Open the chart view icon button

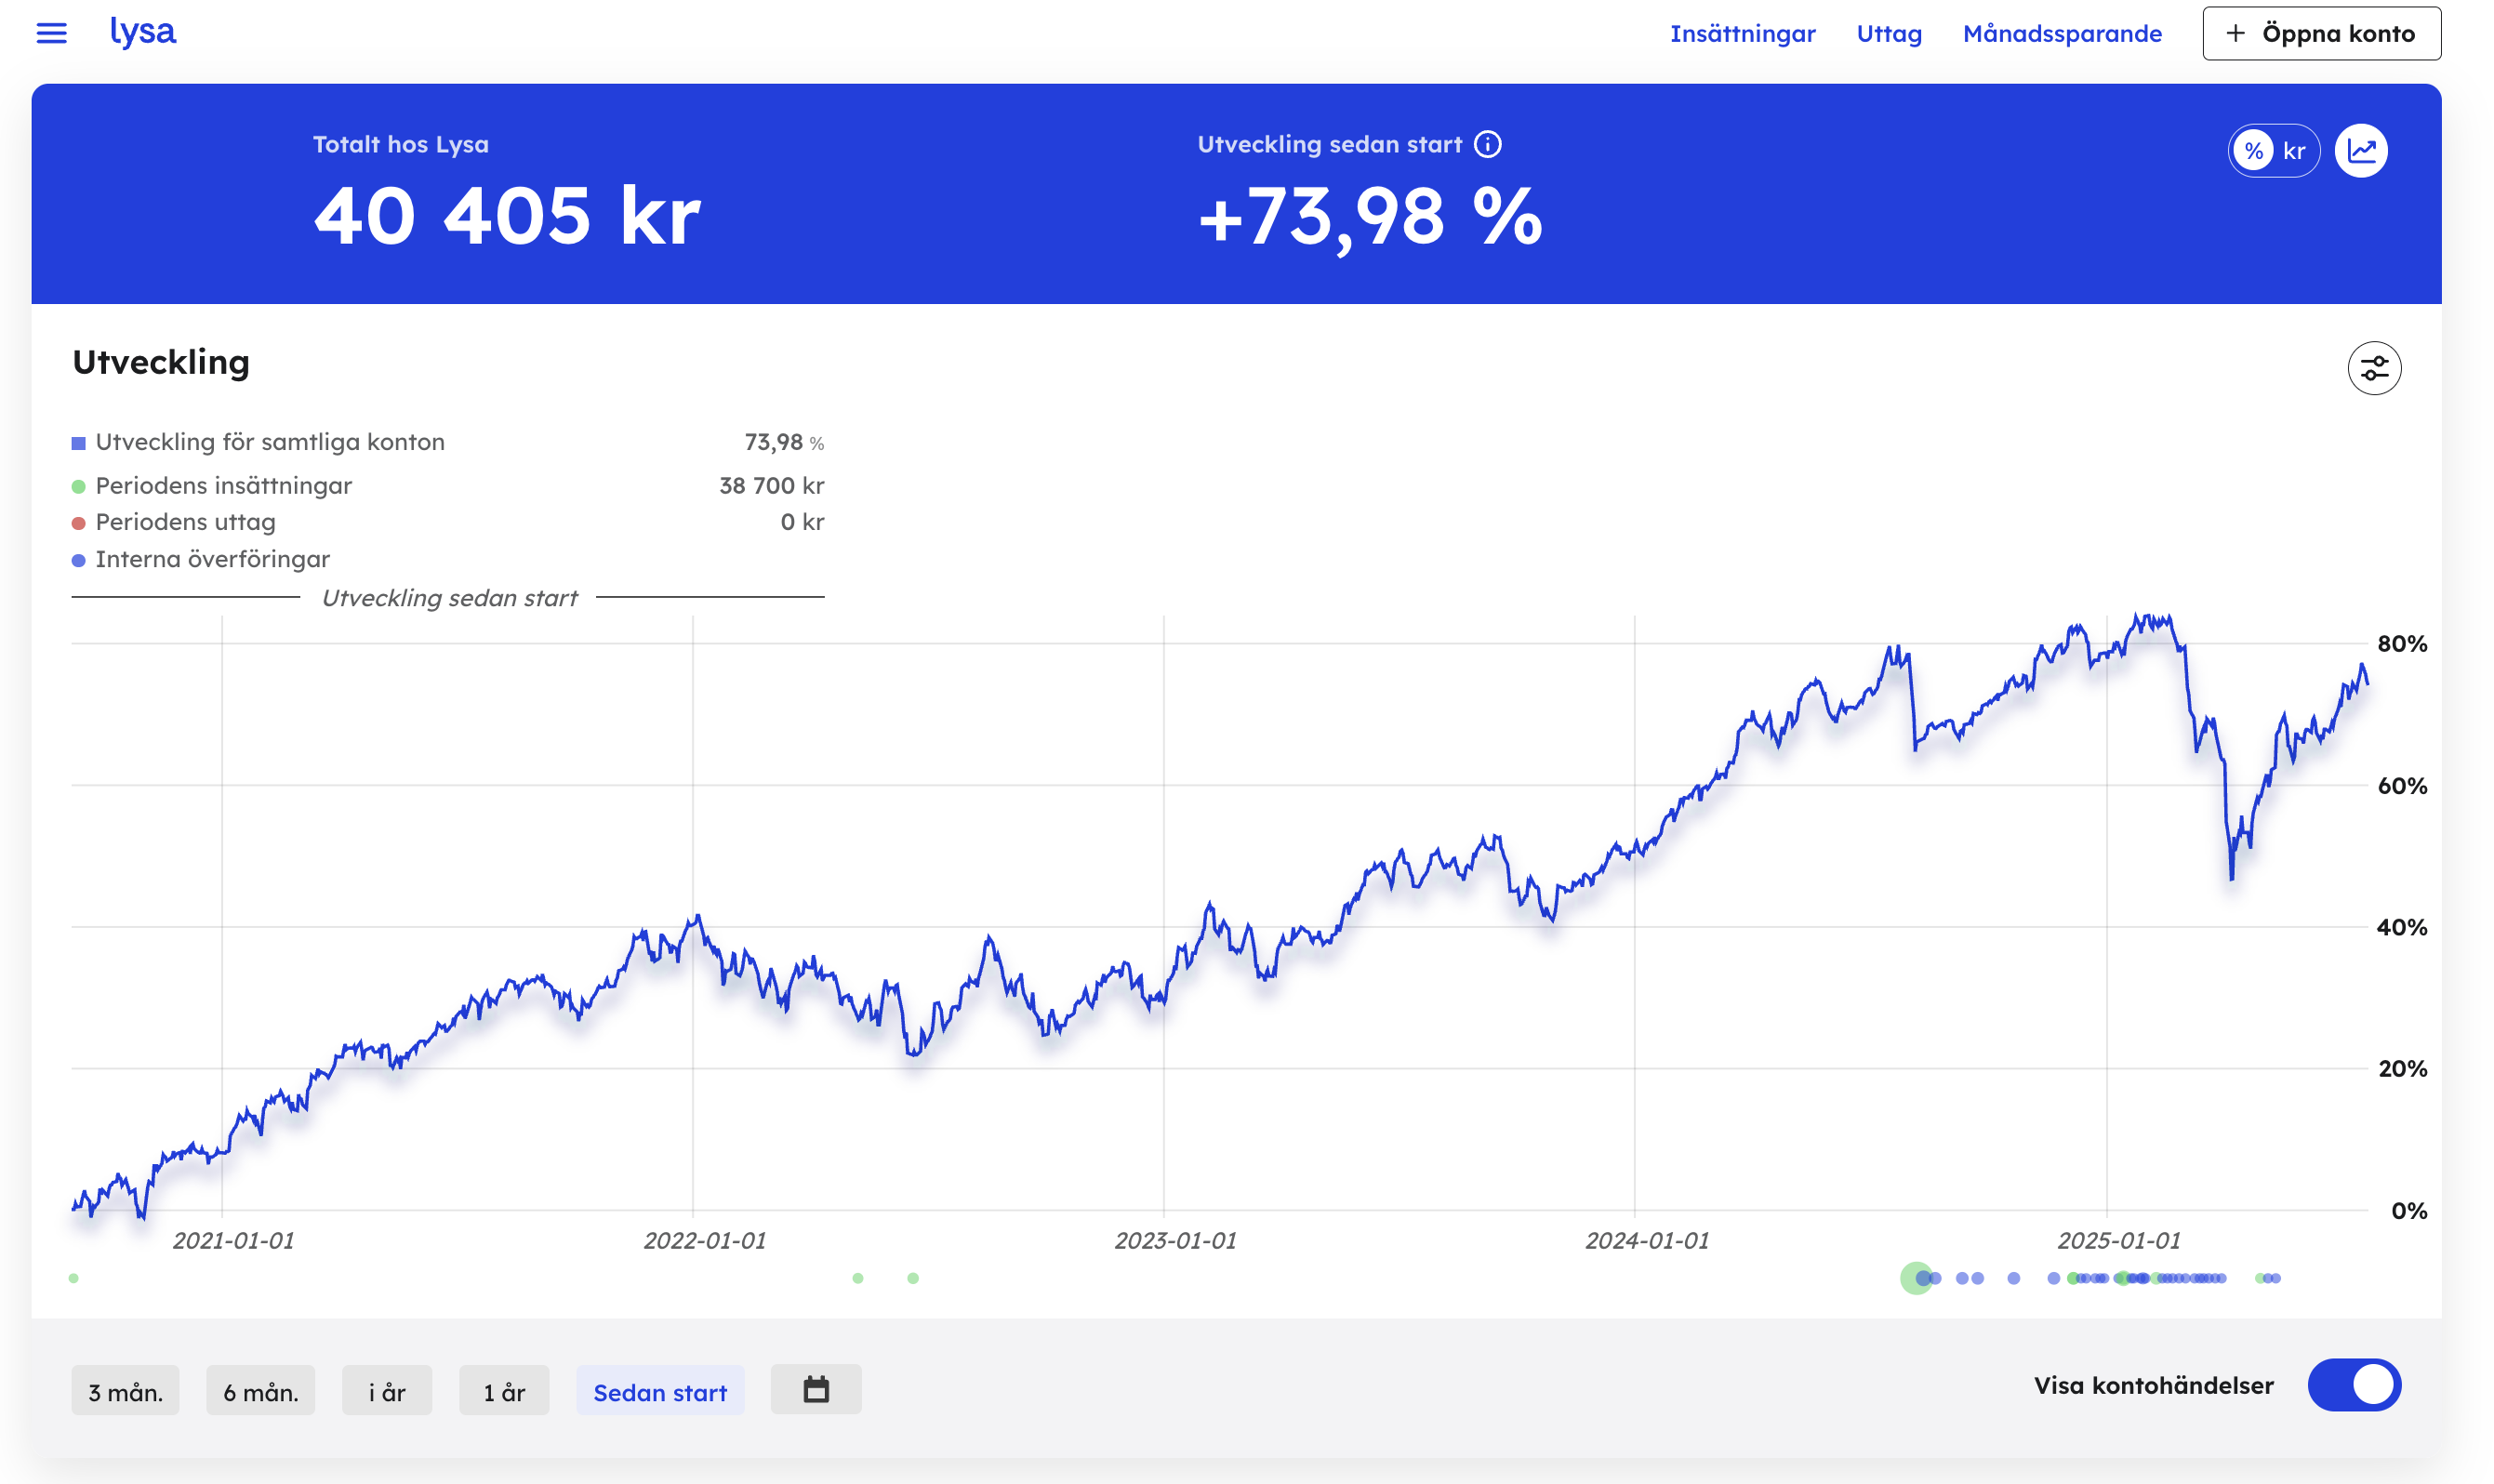[2361, 151]
